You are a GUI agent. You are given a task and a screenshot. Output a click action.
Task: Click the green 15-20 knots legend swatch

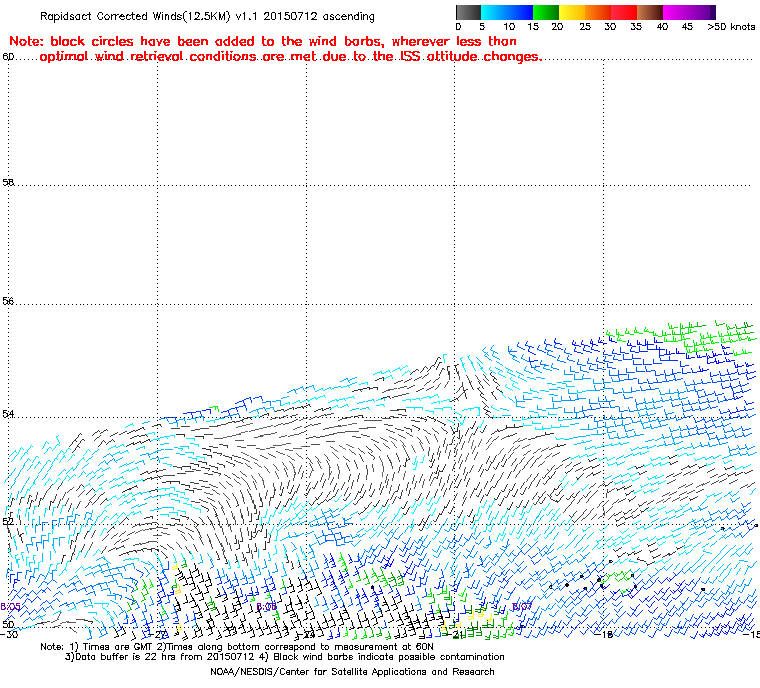click(546, 12)
